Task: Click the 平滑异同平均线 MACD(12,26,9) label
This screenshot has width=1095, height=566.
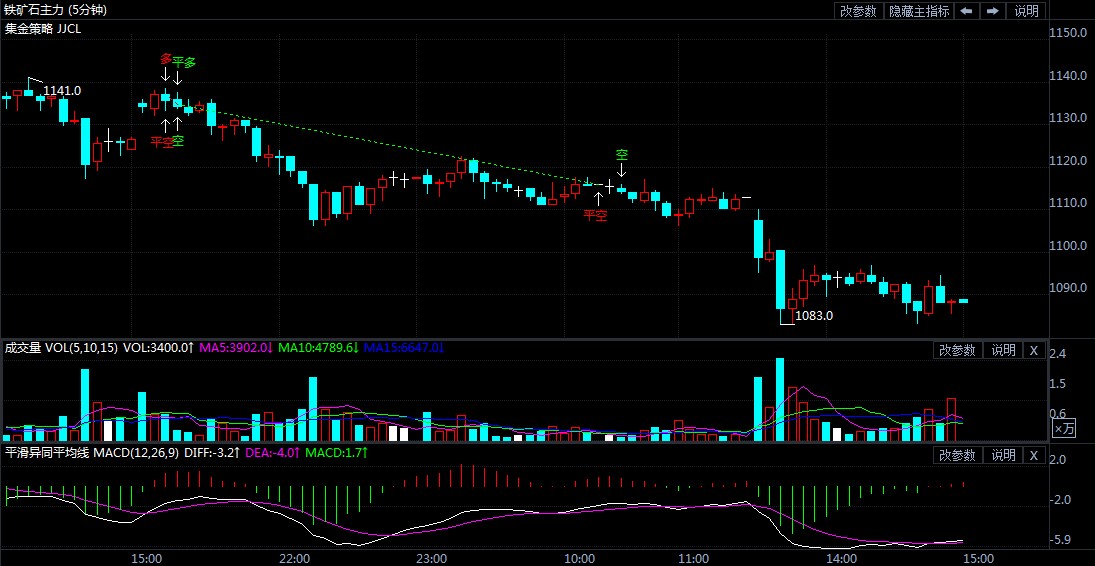Action: [x=92, y=453]
